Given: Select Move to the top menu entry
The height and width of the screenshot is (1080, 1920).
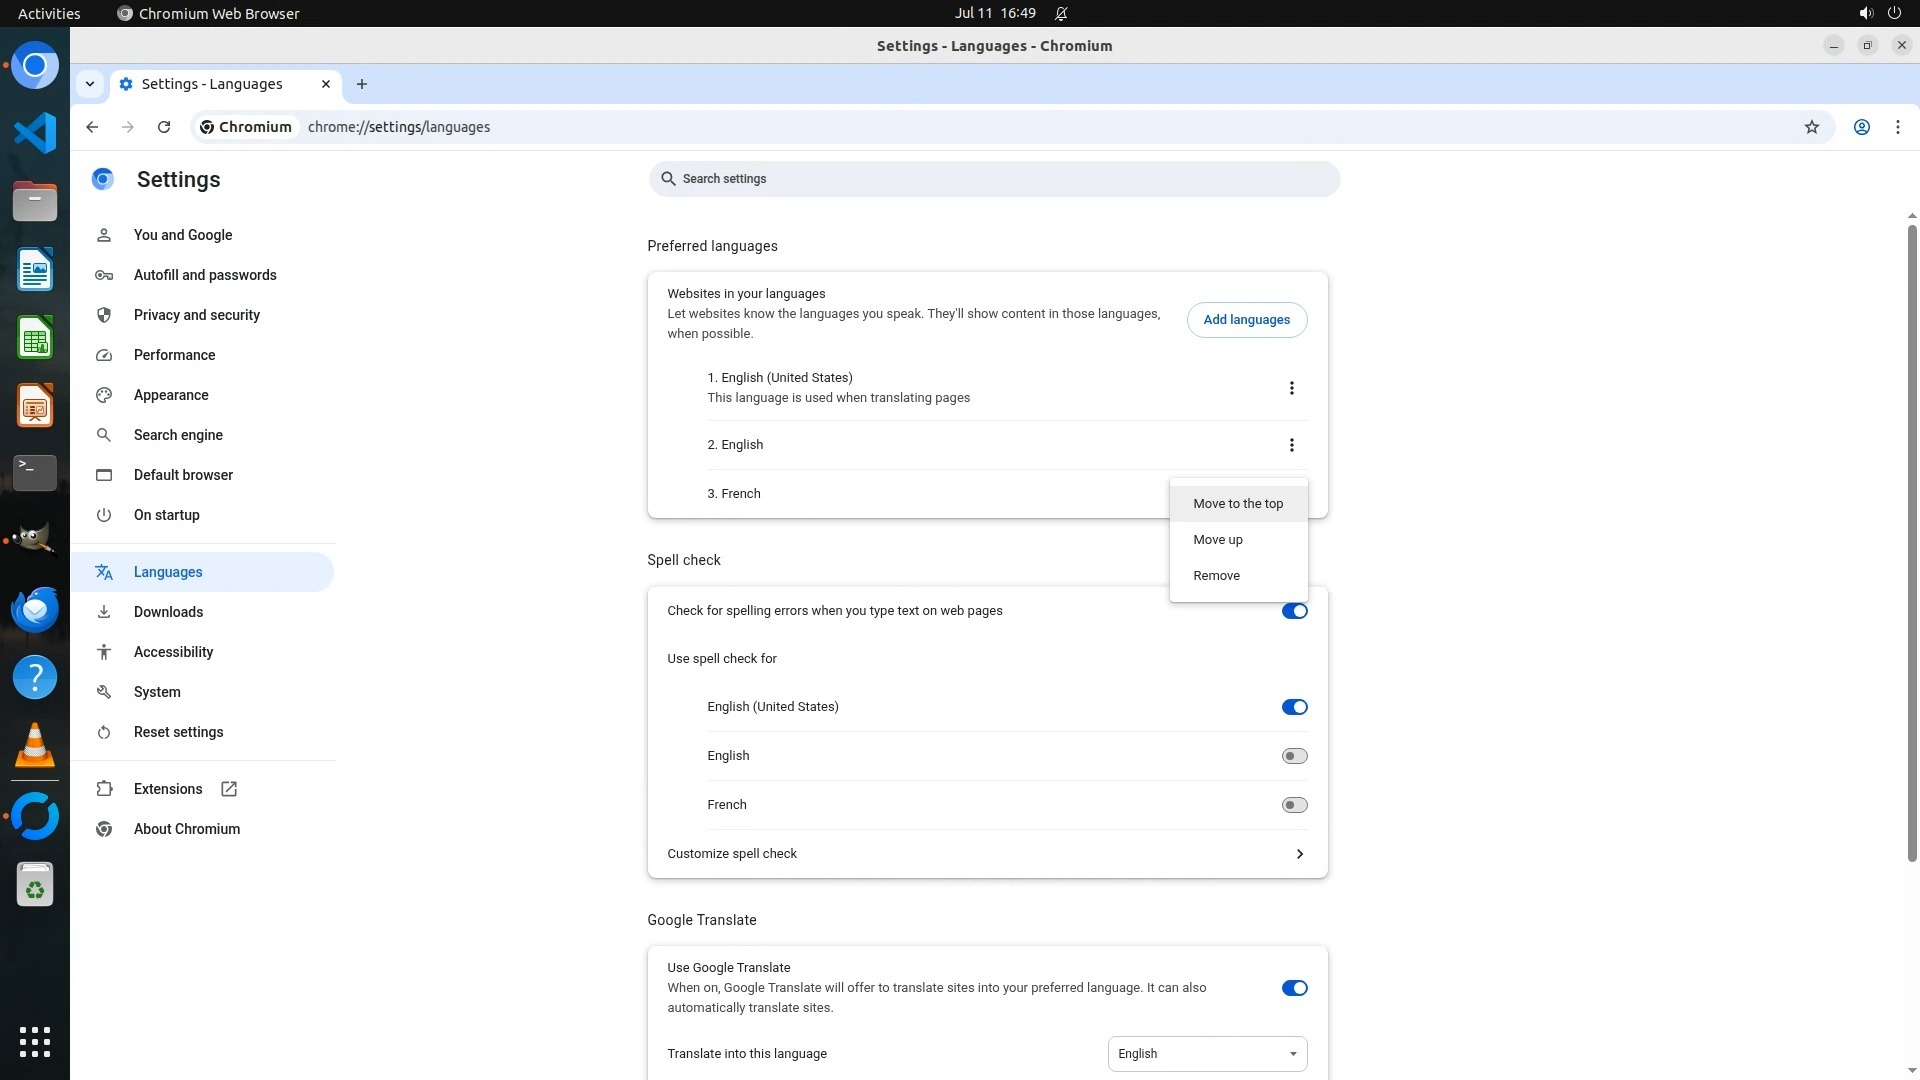Looking at the screenshot, I should [x=1237, y=504].
